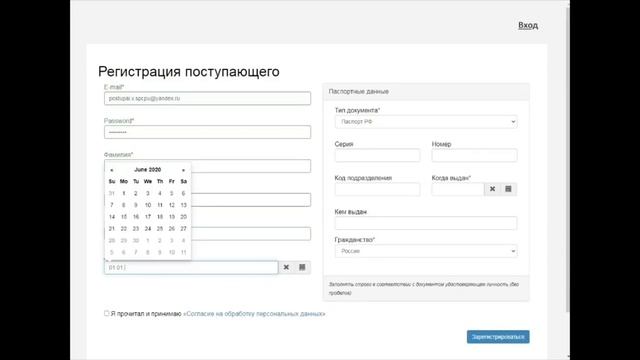640x360 pixels.
Task: Select June 30 in the calendar
Action: [136, 241]
